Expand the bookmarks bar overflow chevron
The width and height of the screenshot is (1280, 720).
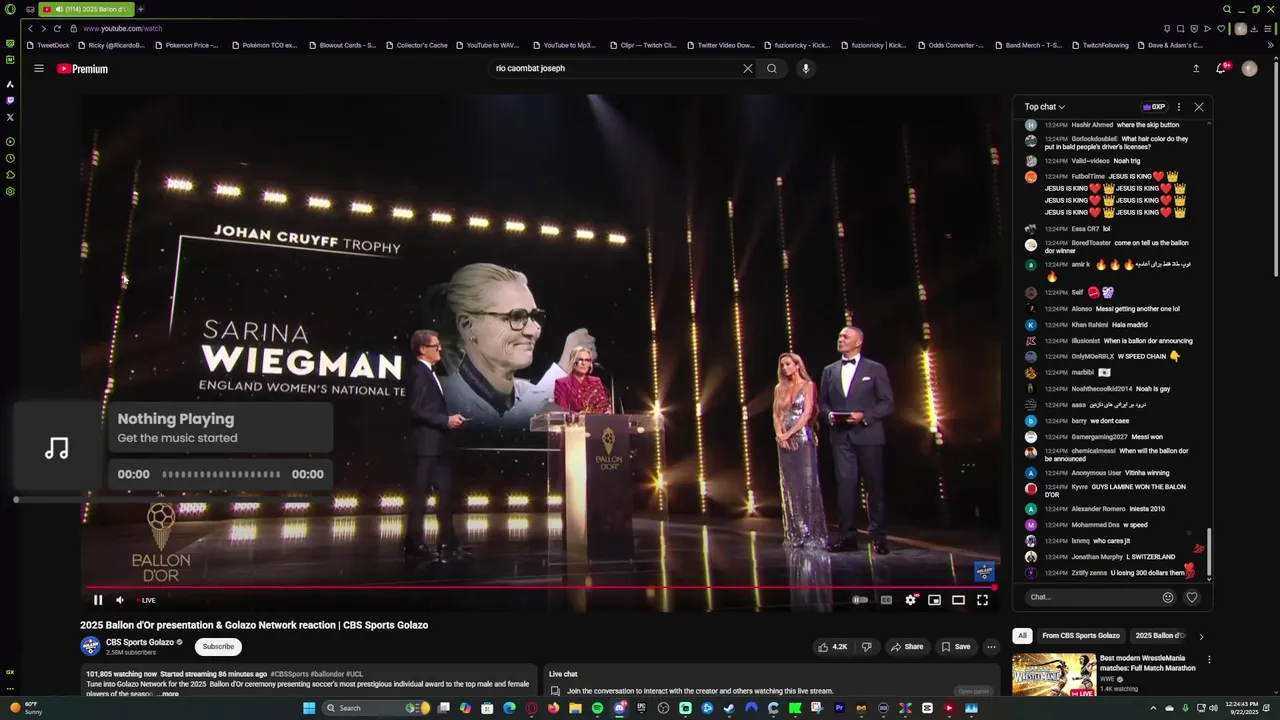pyautogui.click(x=1270, y=45)
